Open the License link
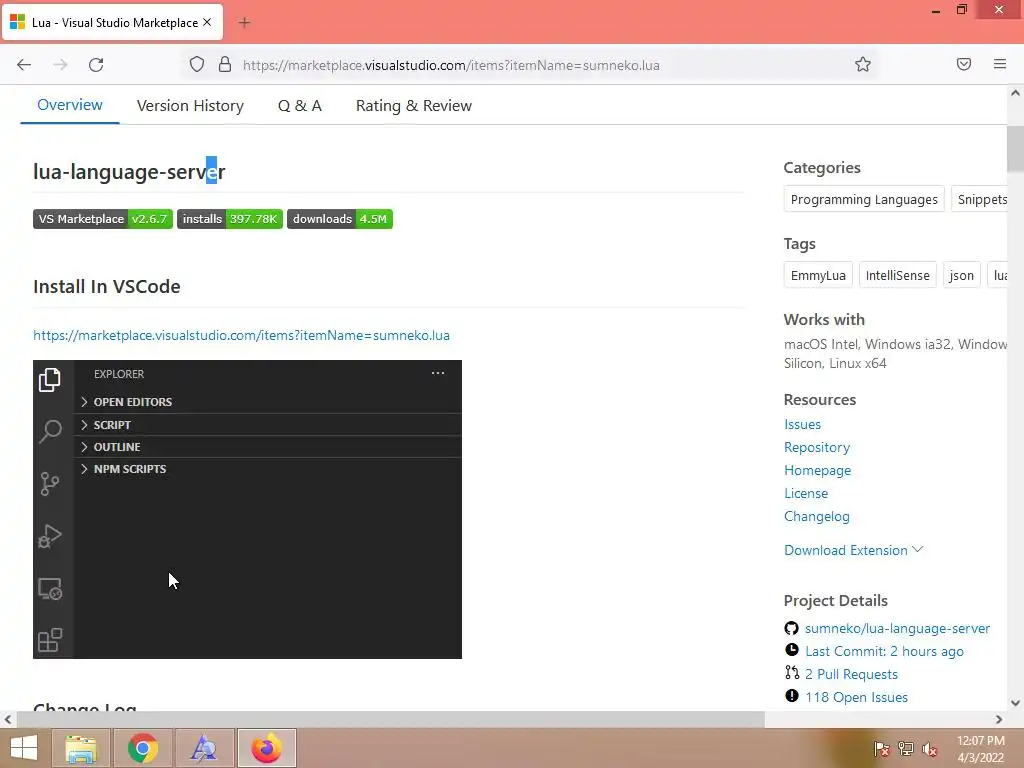 click(806, 493)
